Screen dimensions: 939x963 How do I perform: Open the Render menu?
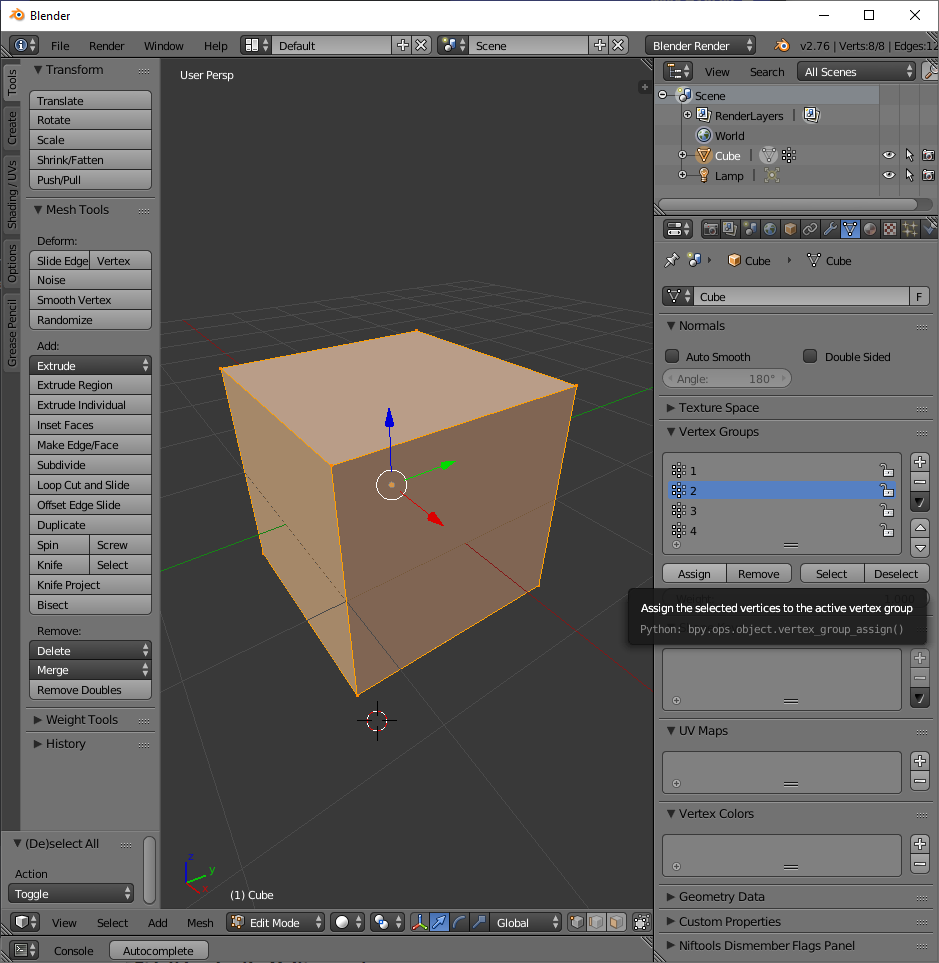[106, 45]
